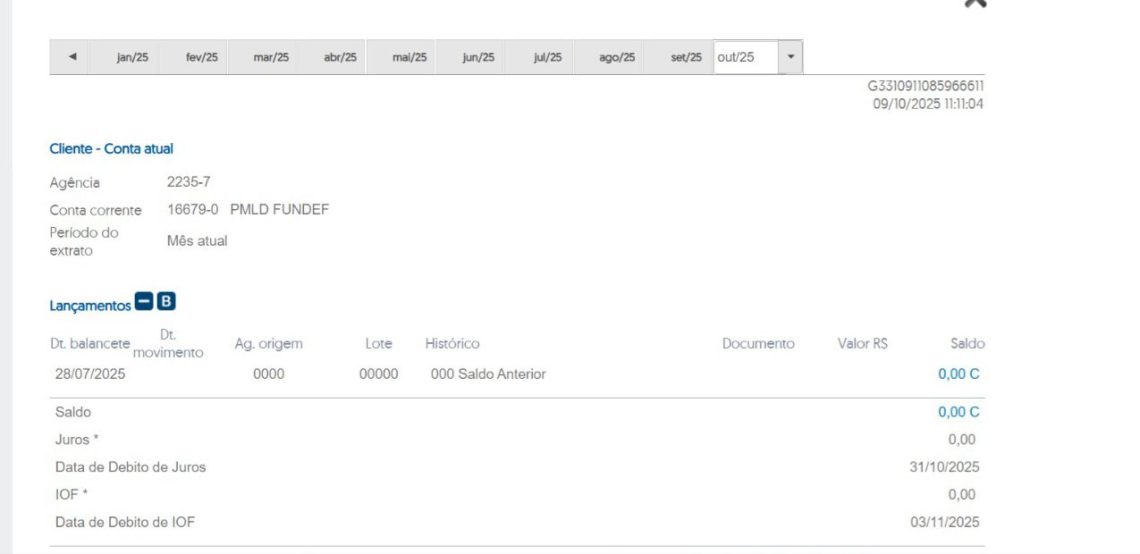This screenshot has height=554, width=1140.
Task: Collapse the Lançamentos section with minus icon
Action: (144, 302)
